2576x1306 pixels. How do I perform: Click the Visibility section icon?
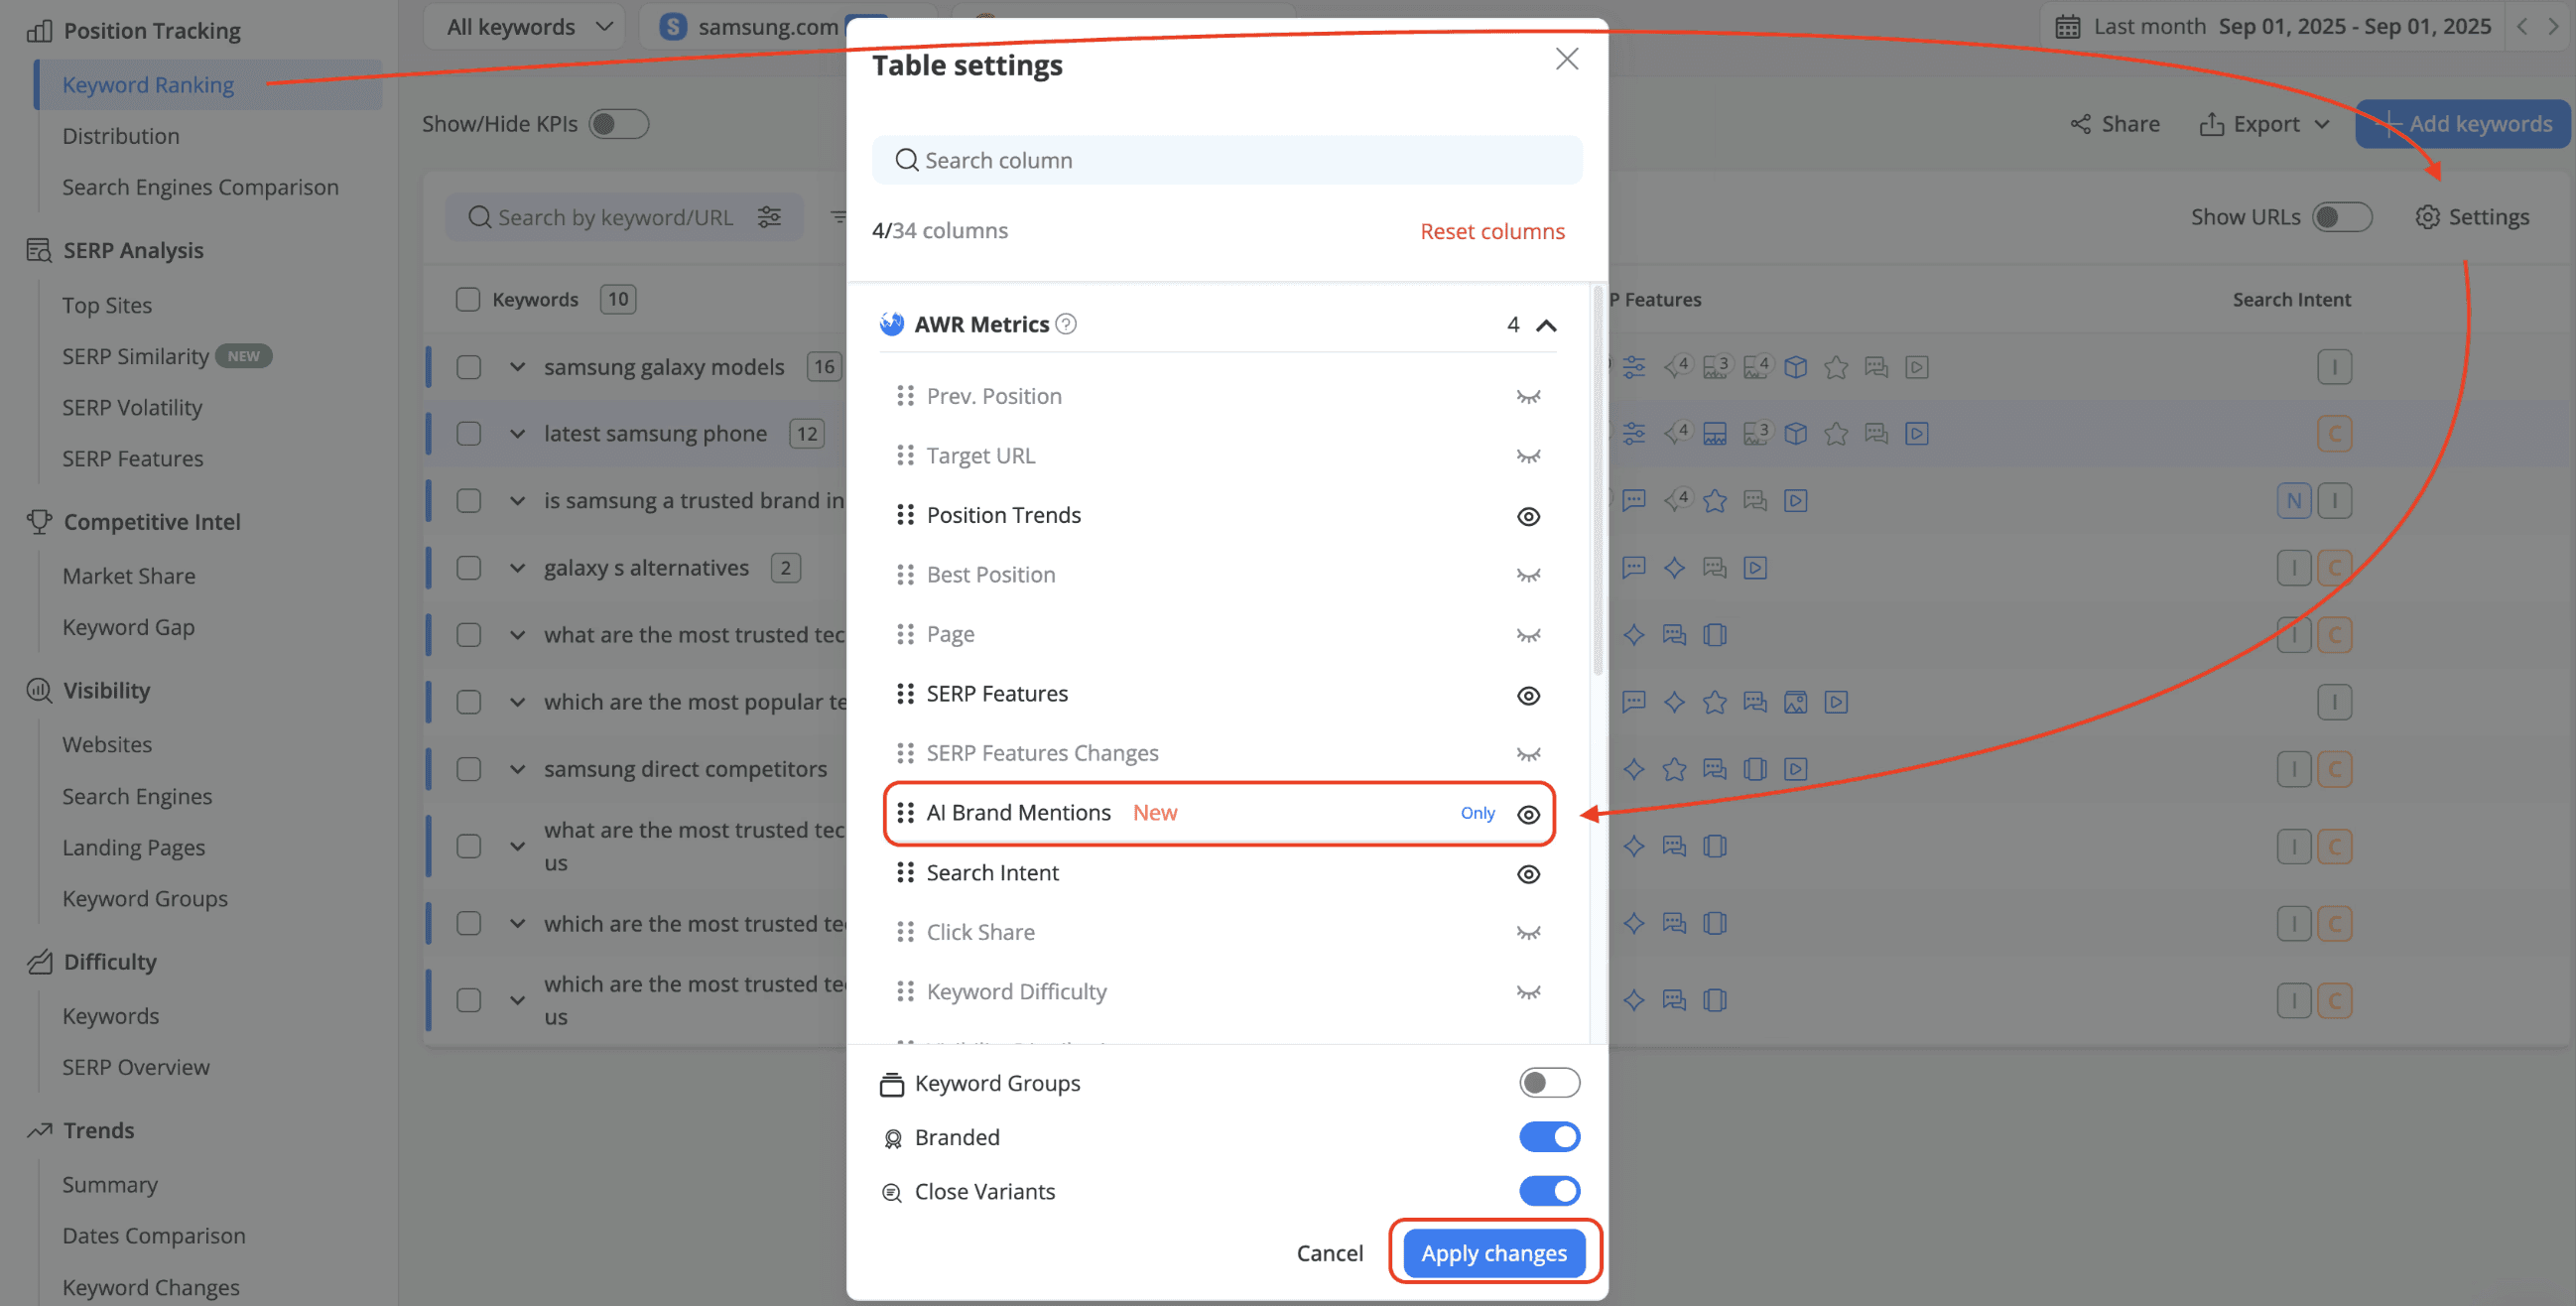click(39, 690)
